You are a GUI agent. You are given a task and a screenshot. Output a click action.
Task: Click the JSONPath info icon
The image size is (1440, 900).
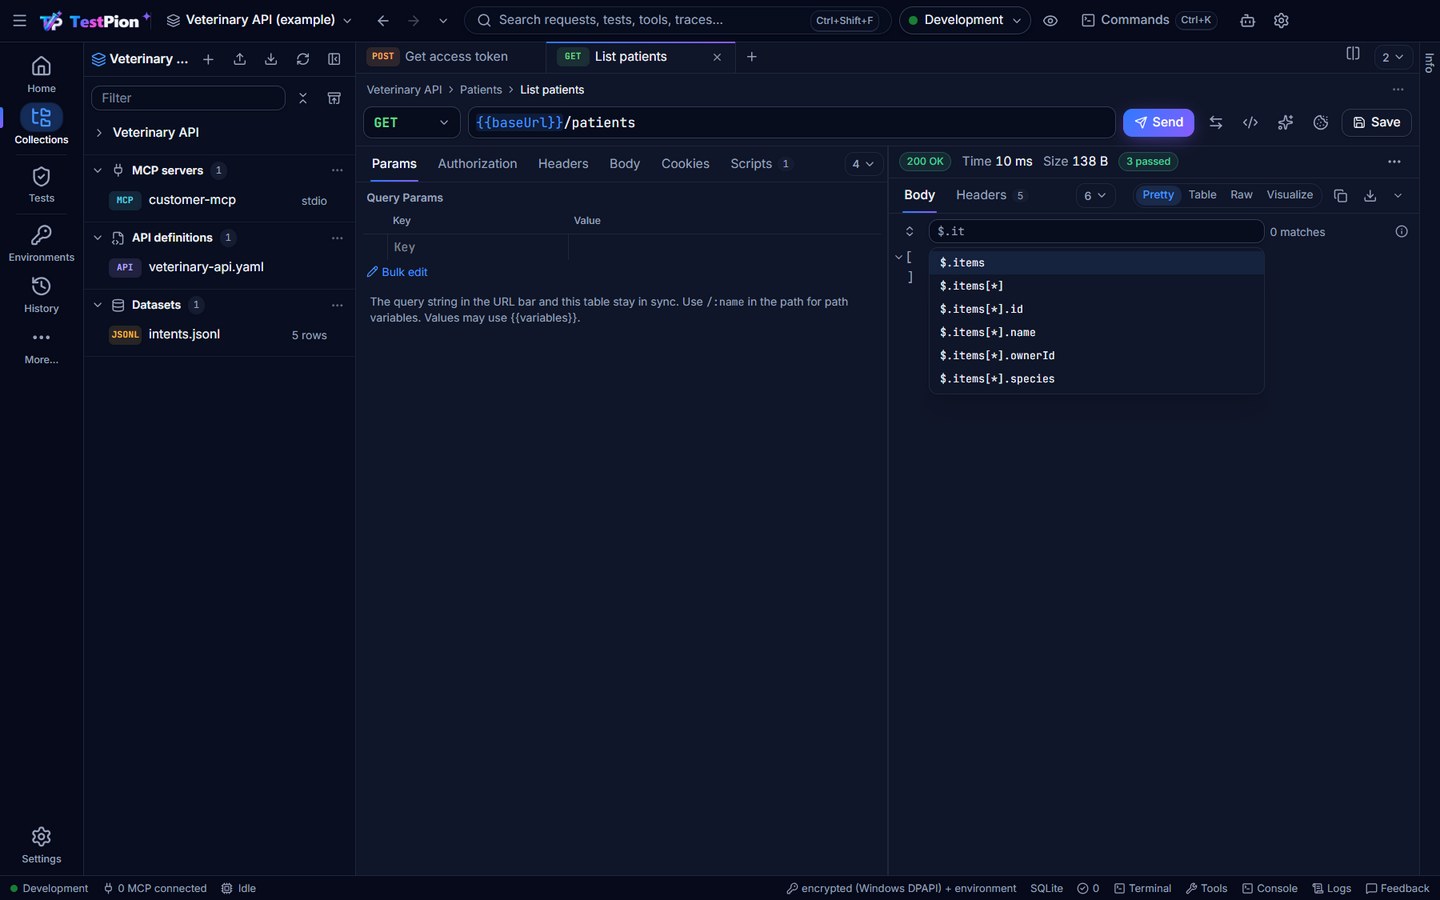[1401, 231]
